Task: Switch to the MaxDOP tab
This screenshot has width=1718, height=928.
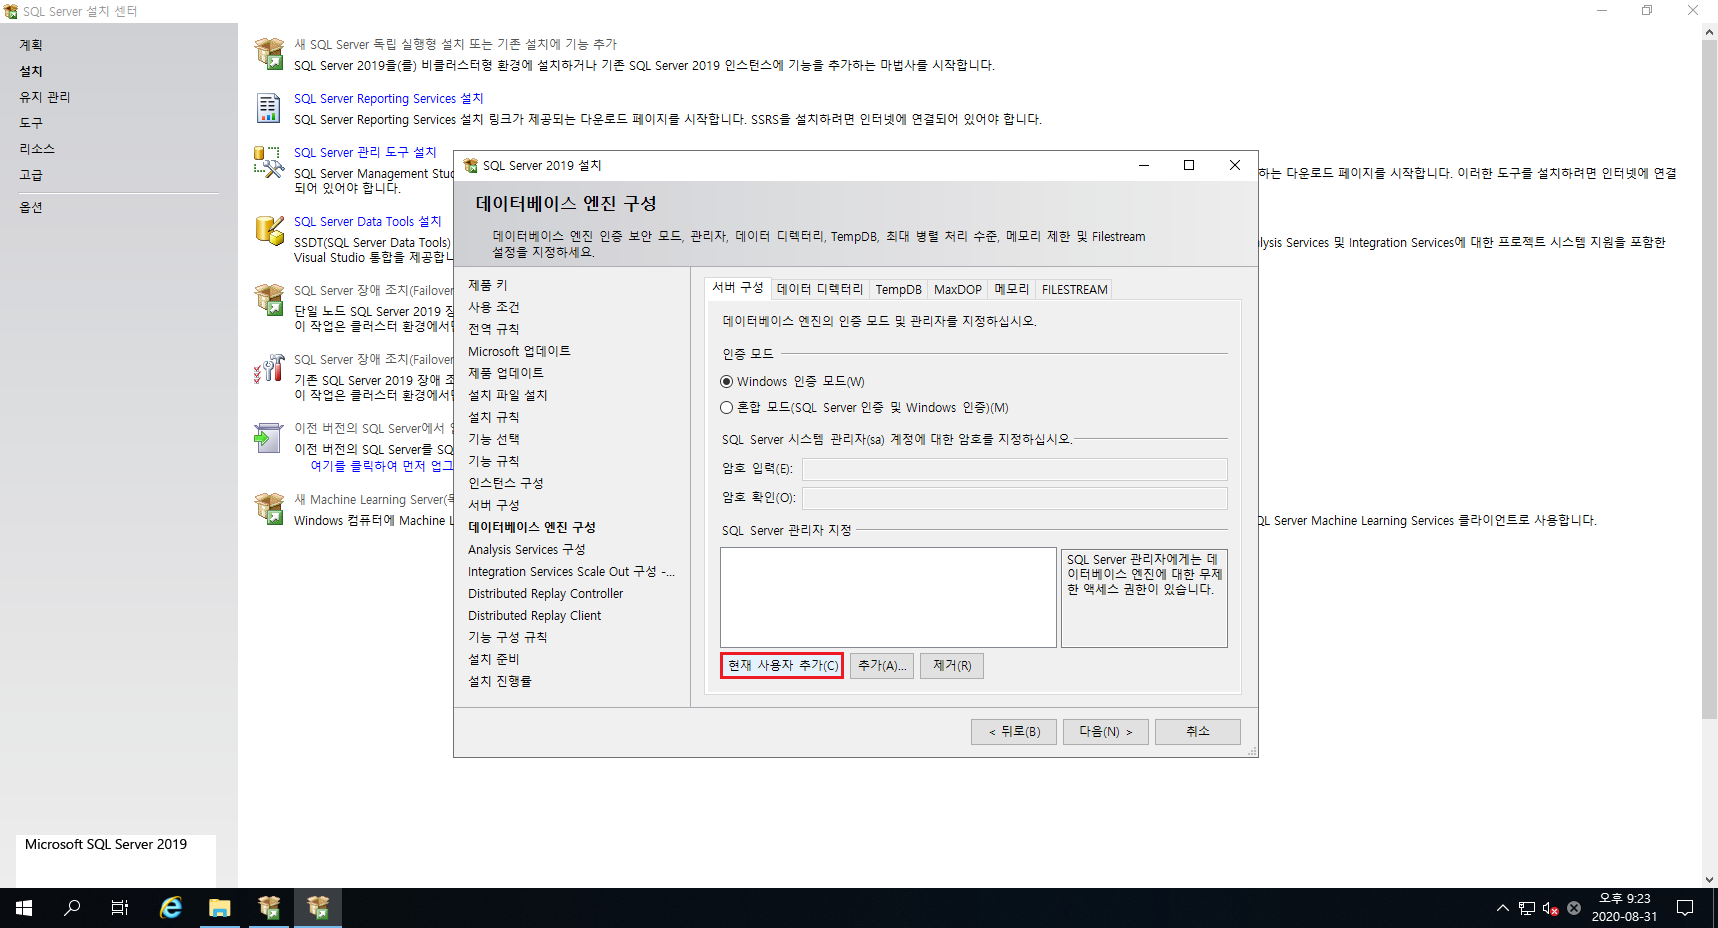Action: point(957,289)
